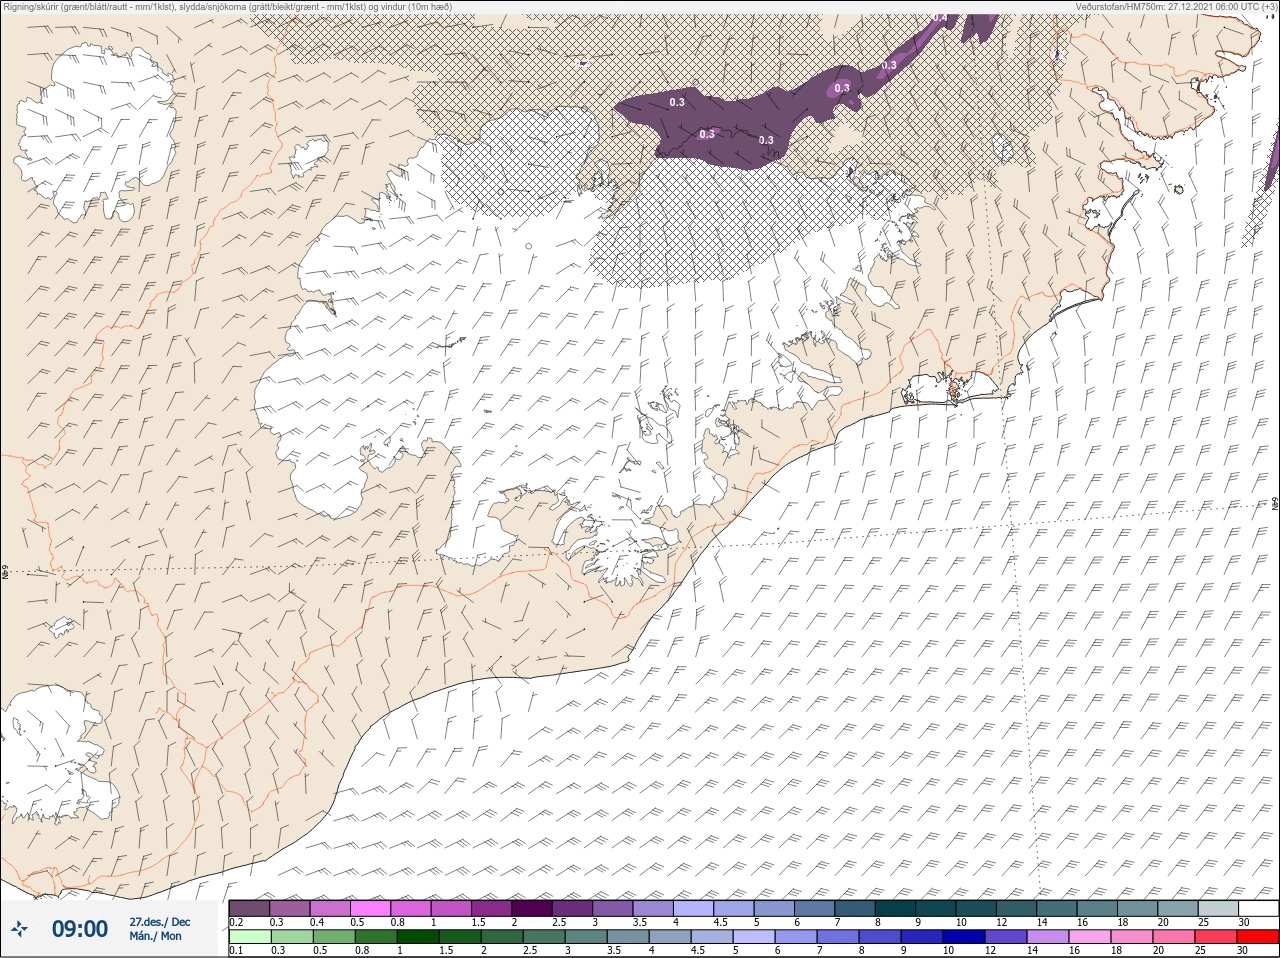
Task: Click the '27.des./ Dec' date text
Action: coord(159,922)
